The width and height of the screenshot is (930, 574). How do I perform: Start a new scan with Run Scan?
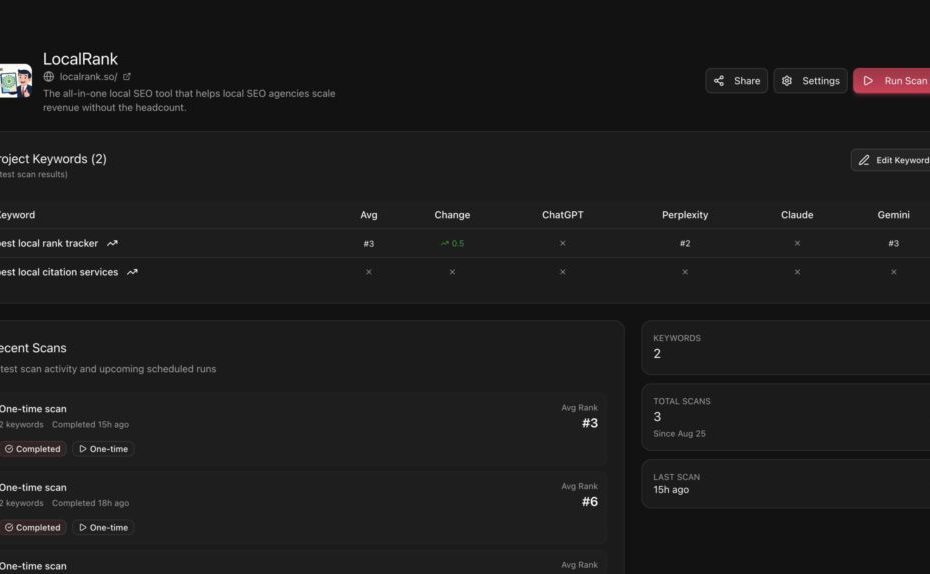click(x=891, y=81)
